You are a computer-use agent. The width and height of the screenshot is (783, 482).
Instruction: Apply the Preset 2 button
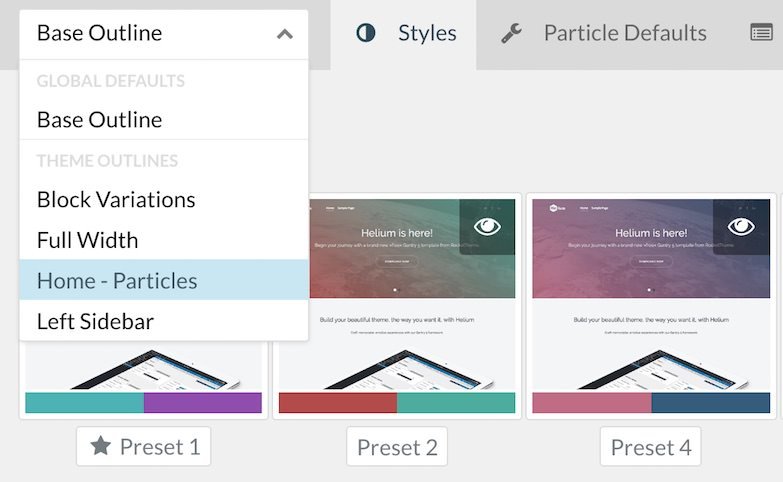coord(397,447)
